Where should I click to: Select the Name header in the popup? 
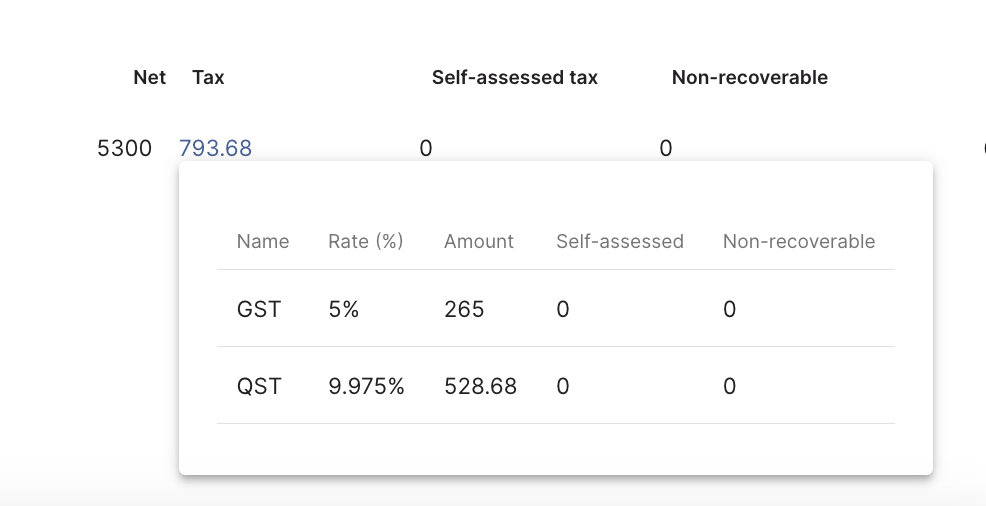click(263, 241)
